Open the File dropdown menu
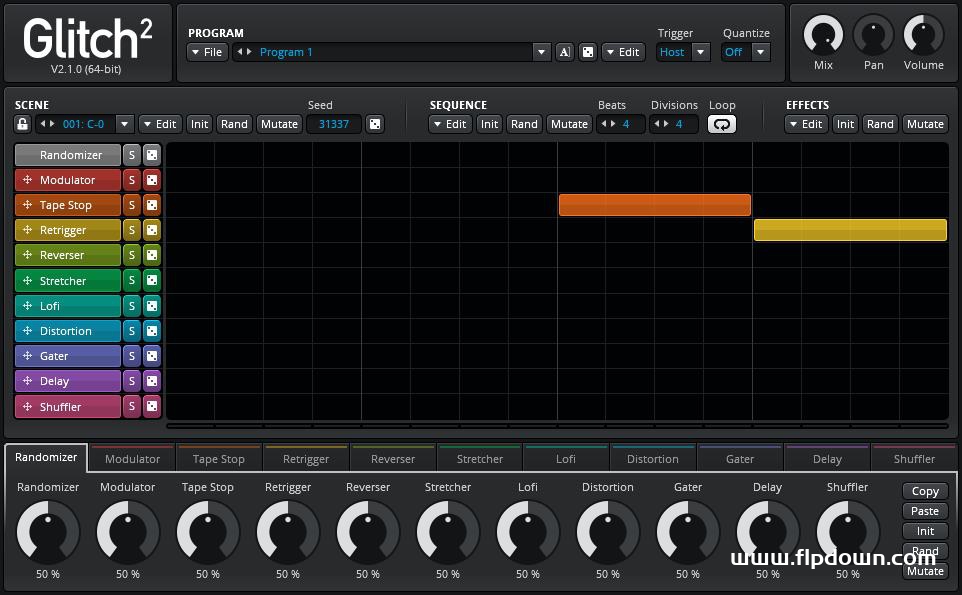962x595 pixels. point(207,52)
